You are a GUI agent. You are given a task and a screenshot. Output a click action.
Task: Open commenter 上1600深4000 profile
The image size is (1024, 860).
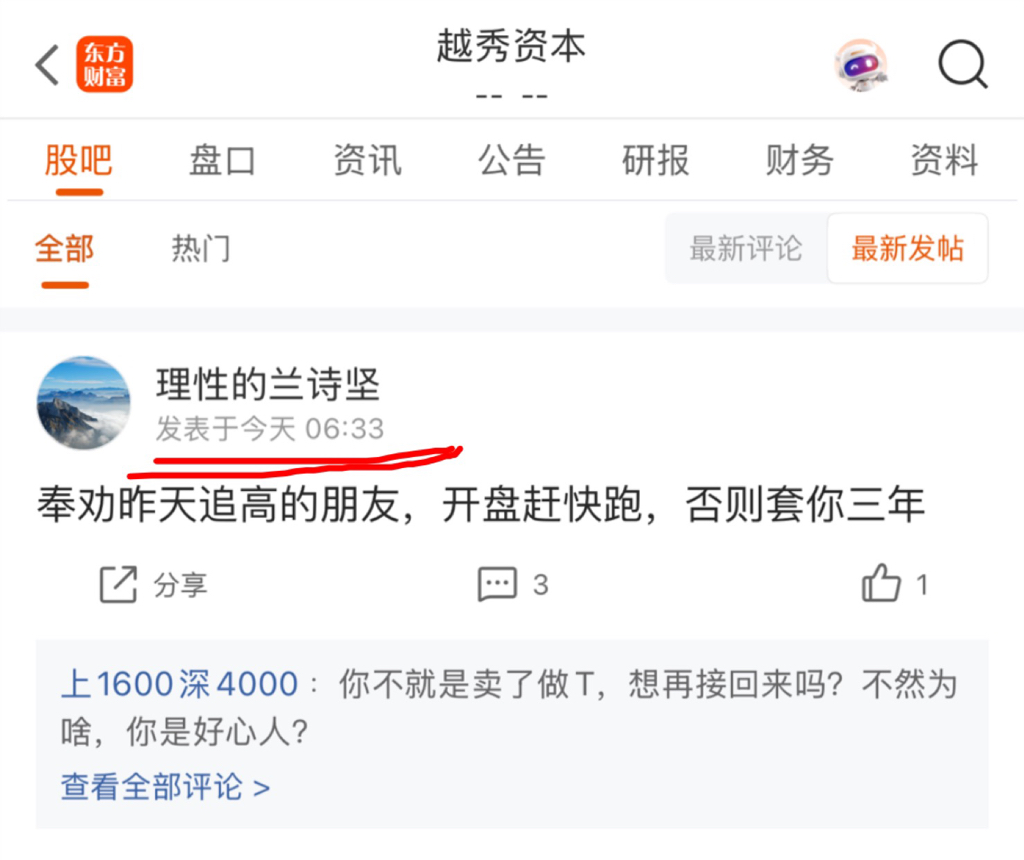tap(180, 684)
